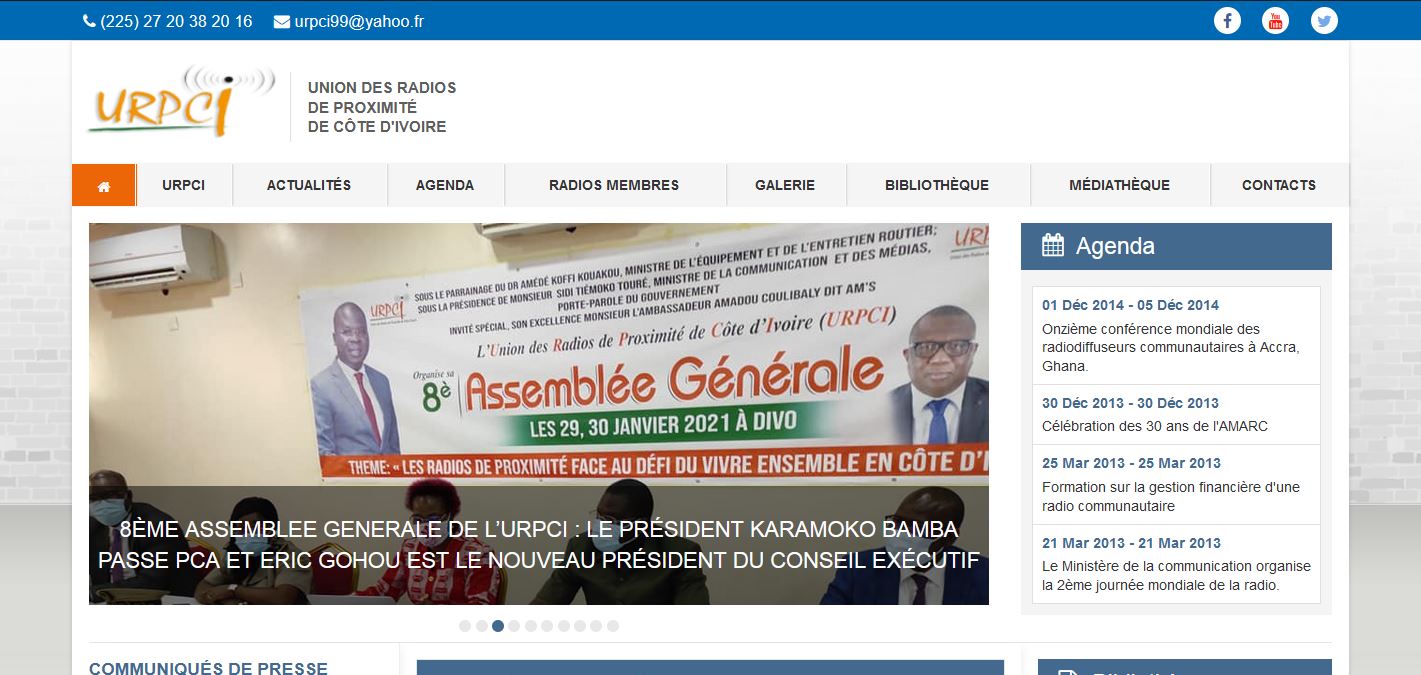The width and height of the screenshot is (1421, 675).
Task: Open the 8ème Assemblée Générale headline
Action: coord(538,545)
